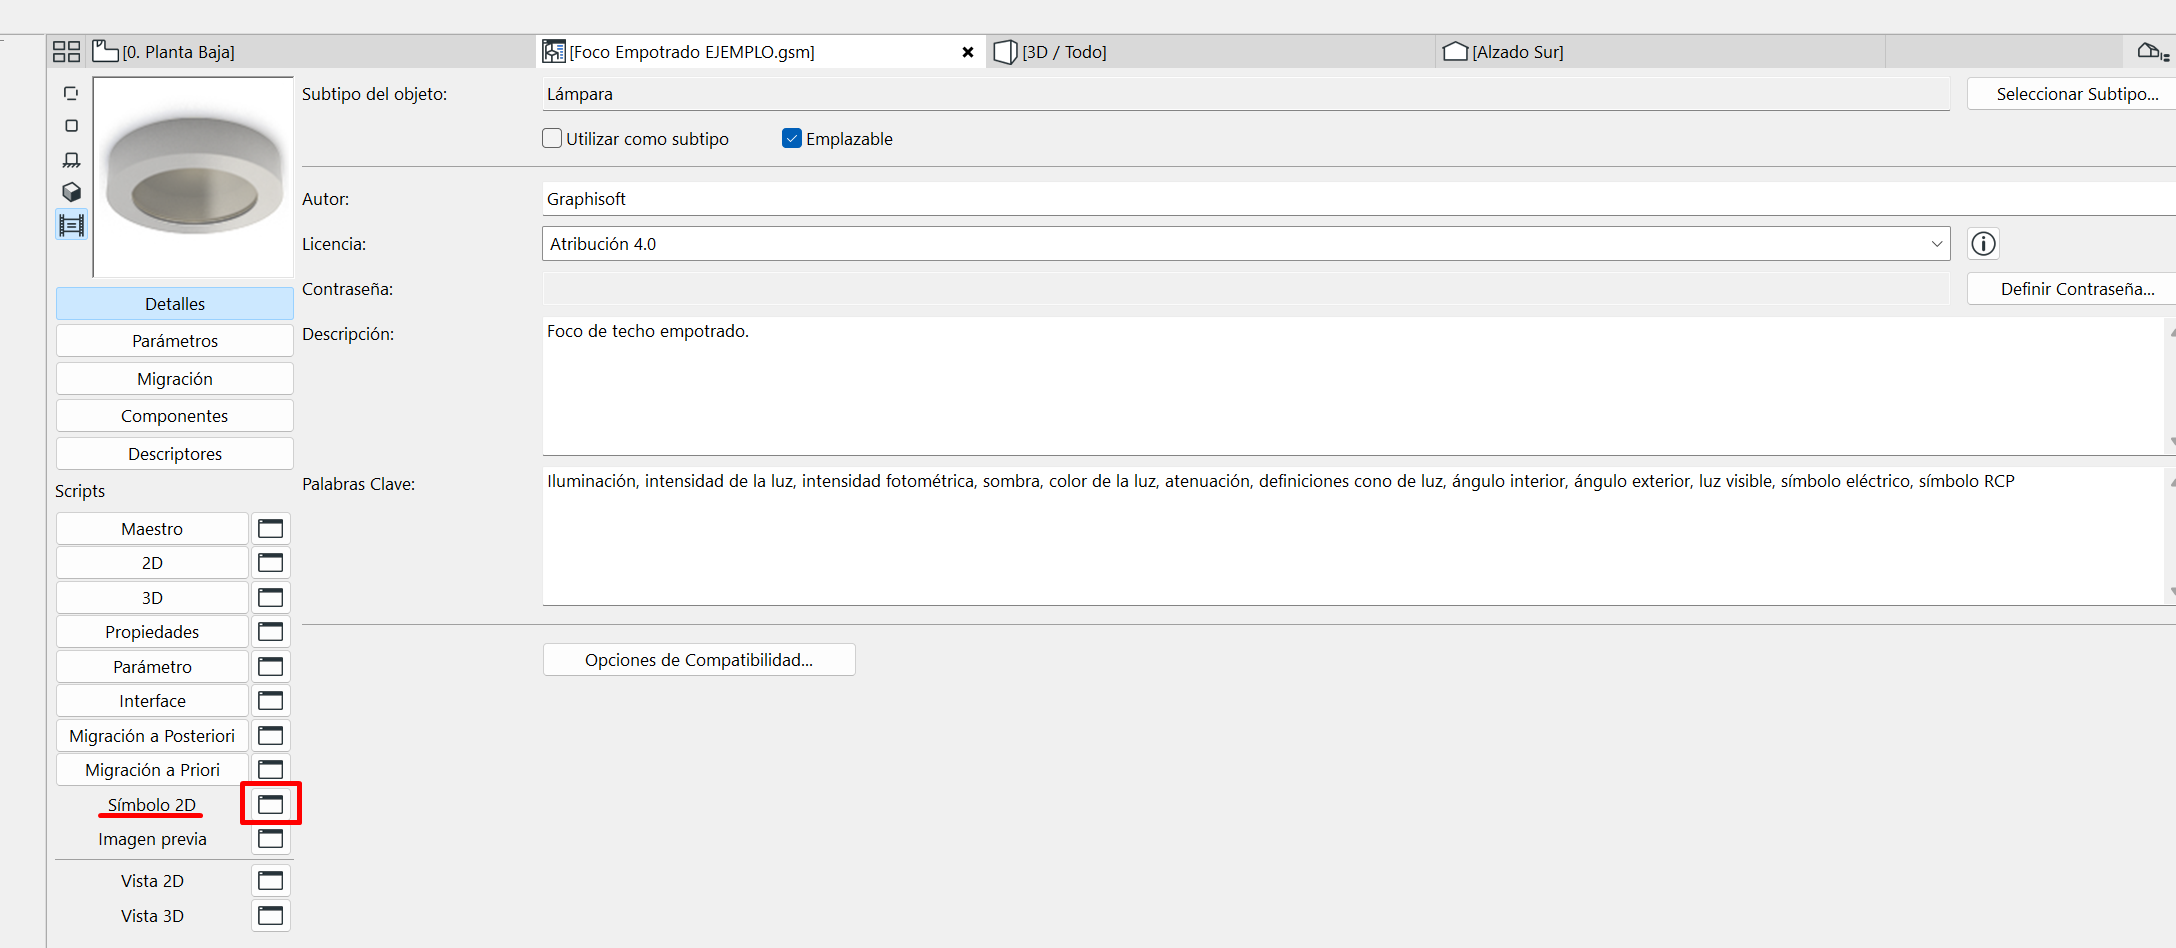
Task: Click the tab overview grid icon
Action: 66,52
